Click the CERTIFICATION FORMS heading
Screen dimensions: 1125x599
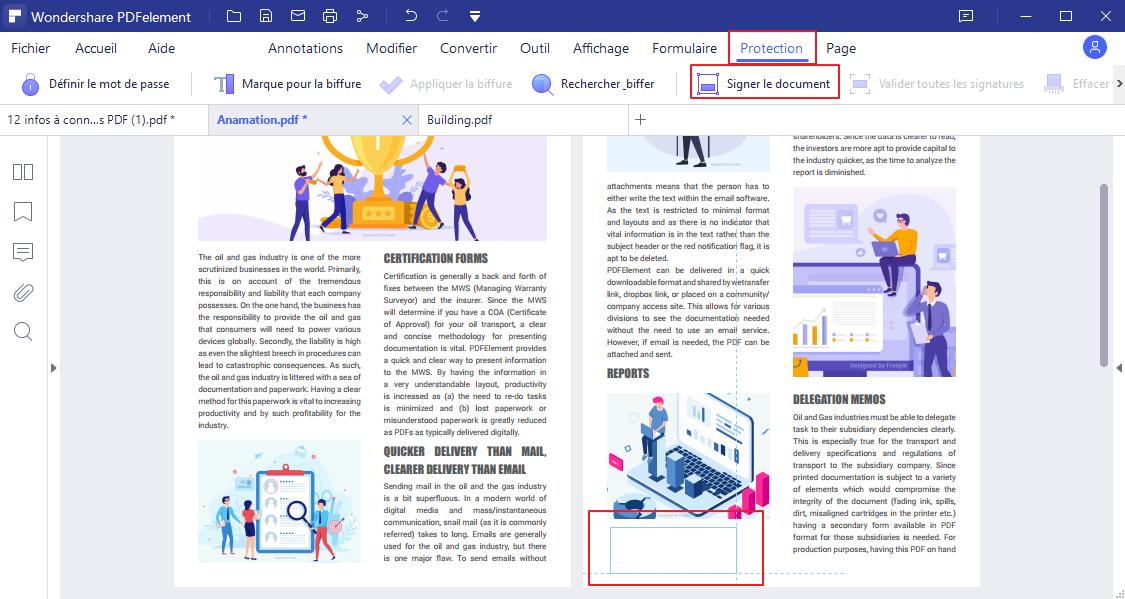[x=436, y=258]
